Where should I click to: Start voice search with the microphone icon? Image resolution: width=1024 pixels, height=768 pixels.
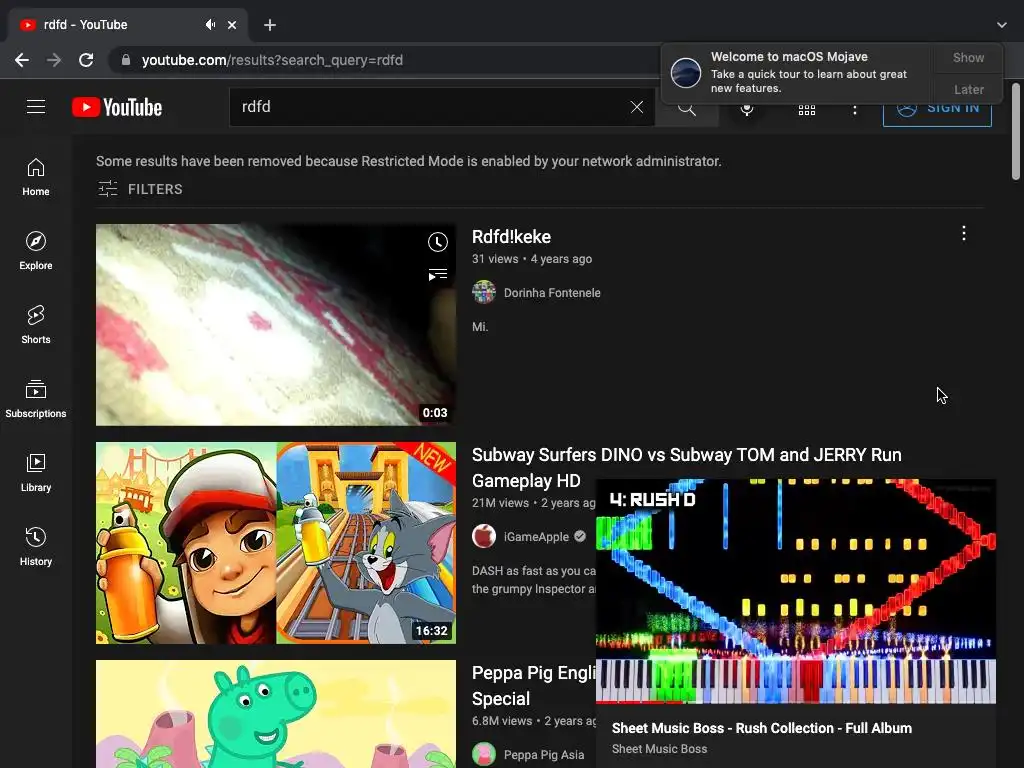point(746,109)
